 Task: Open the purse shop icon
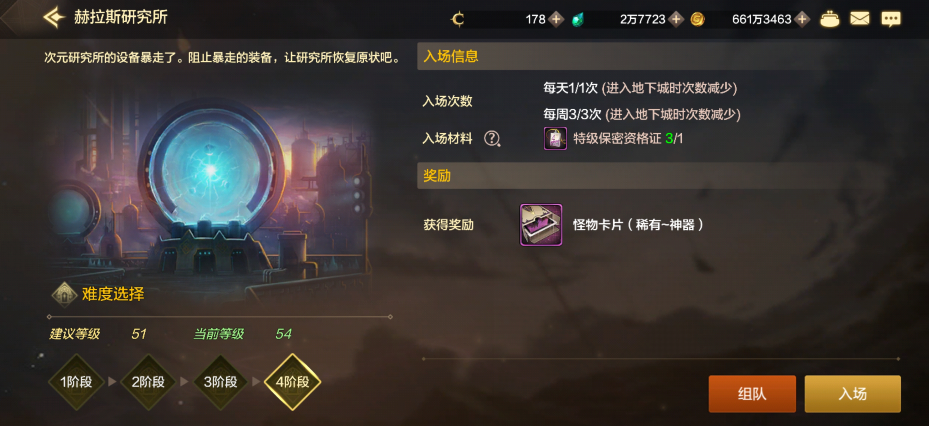829,20
